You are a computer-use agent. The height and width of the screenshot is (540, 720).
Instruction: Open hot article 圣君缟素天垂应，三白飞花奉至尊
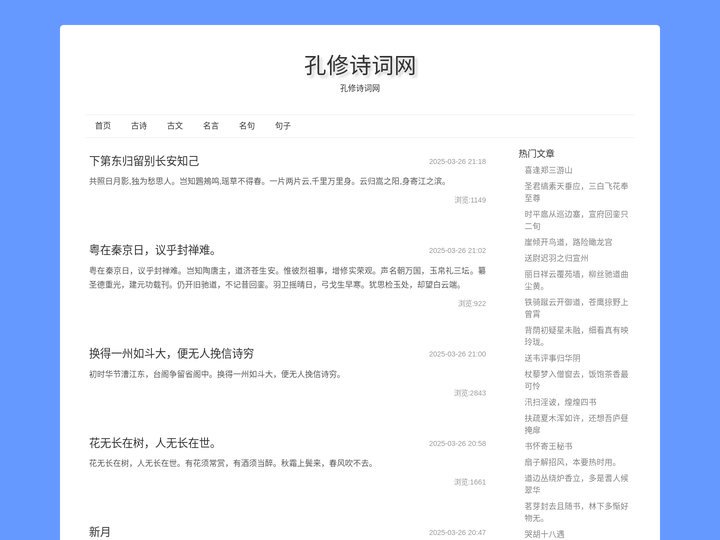coord(576,192)
